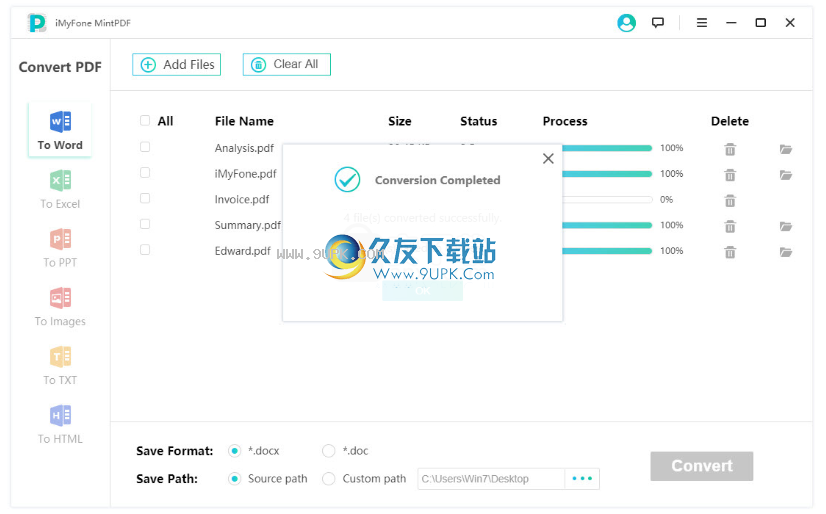Viewport: 826px width, 514px height.
Task: Check the Edward.pdf checkbox
Action: pyautogui.click(x=145, y=250)
